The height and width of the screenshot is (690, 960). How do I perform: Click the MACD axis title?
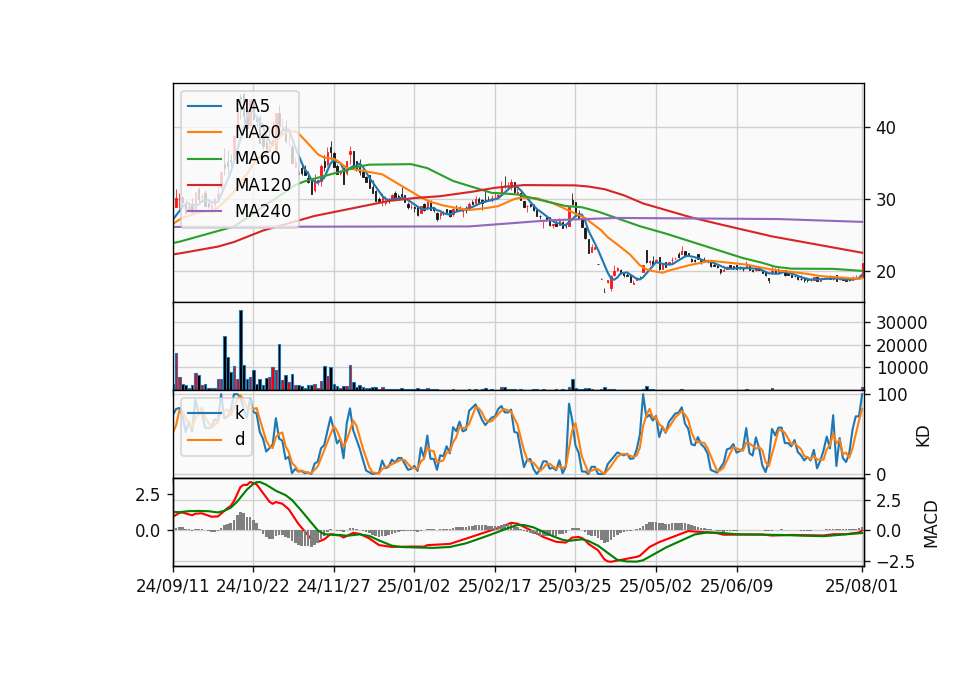coord(931,524)
